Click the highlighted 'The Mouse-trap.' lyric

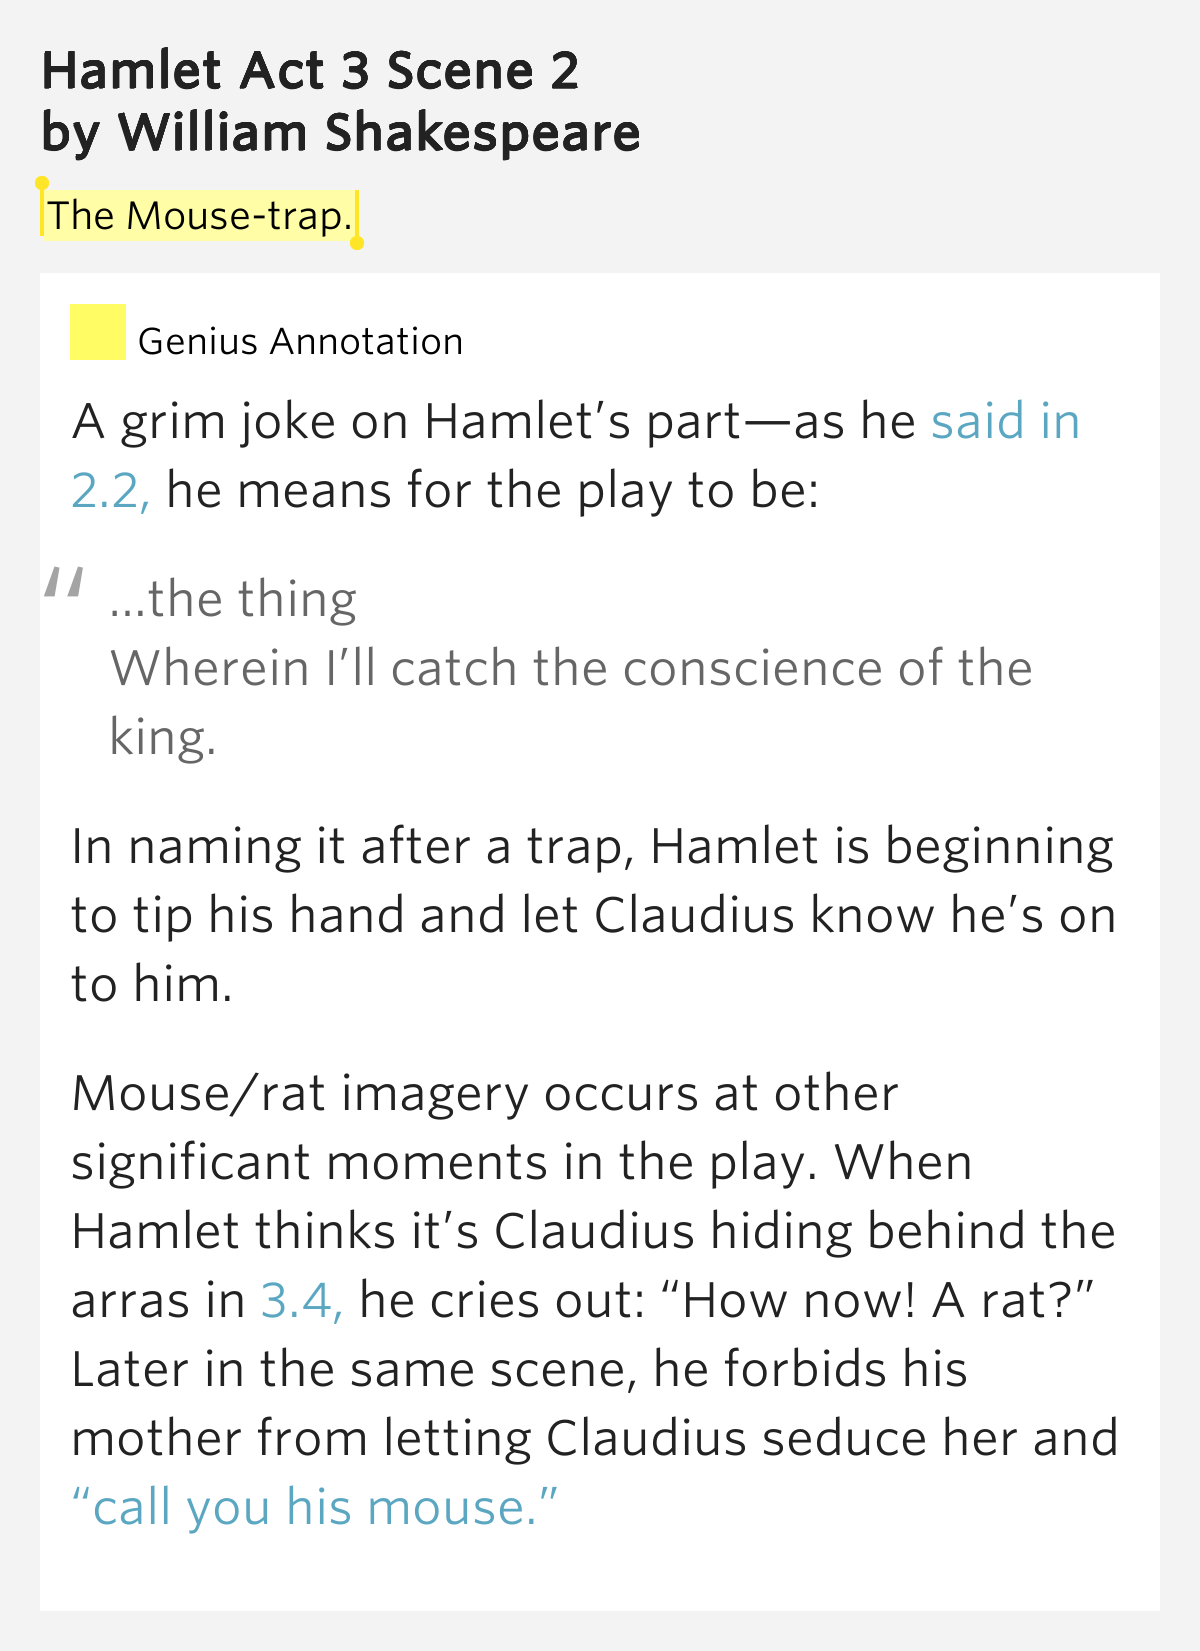(200, 216)
